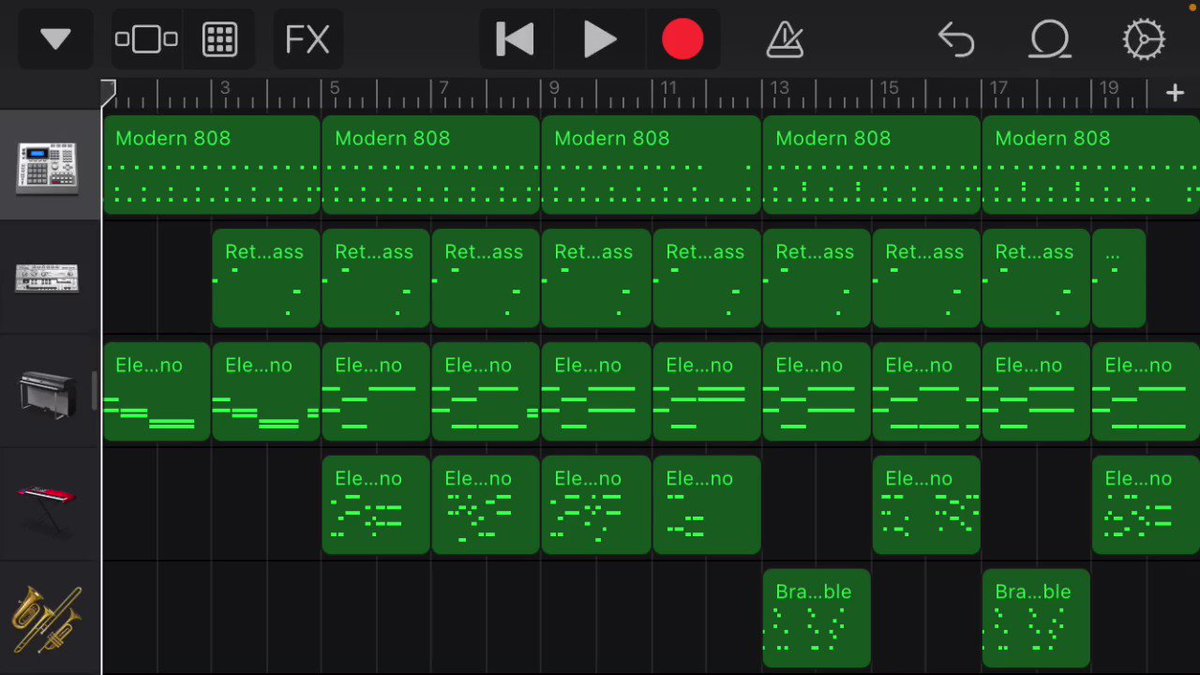Select red keyboard track's Ele...no region at bar 7
Viewport: 1200px width, 675px height.
pyautogui.click(x=486, y=505)
